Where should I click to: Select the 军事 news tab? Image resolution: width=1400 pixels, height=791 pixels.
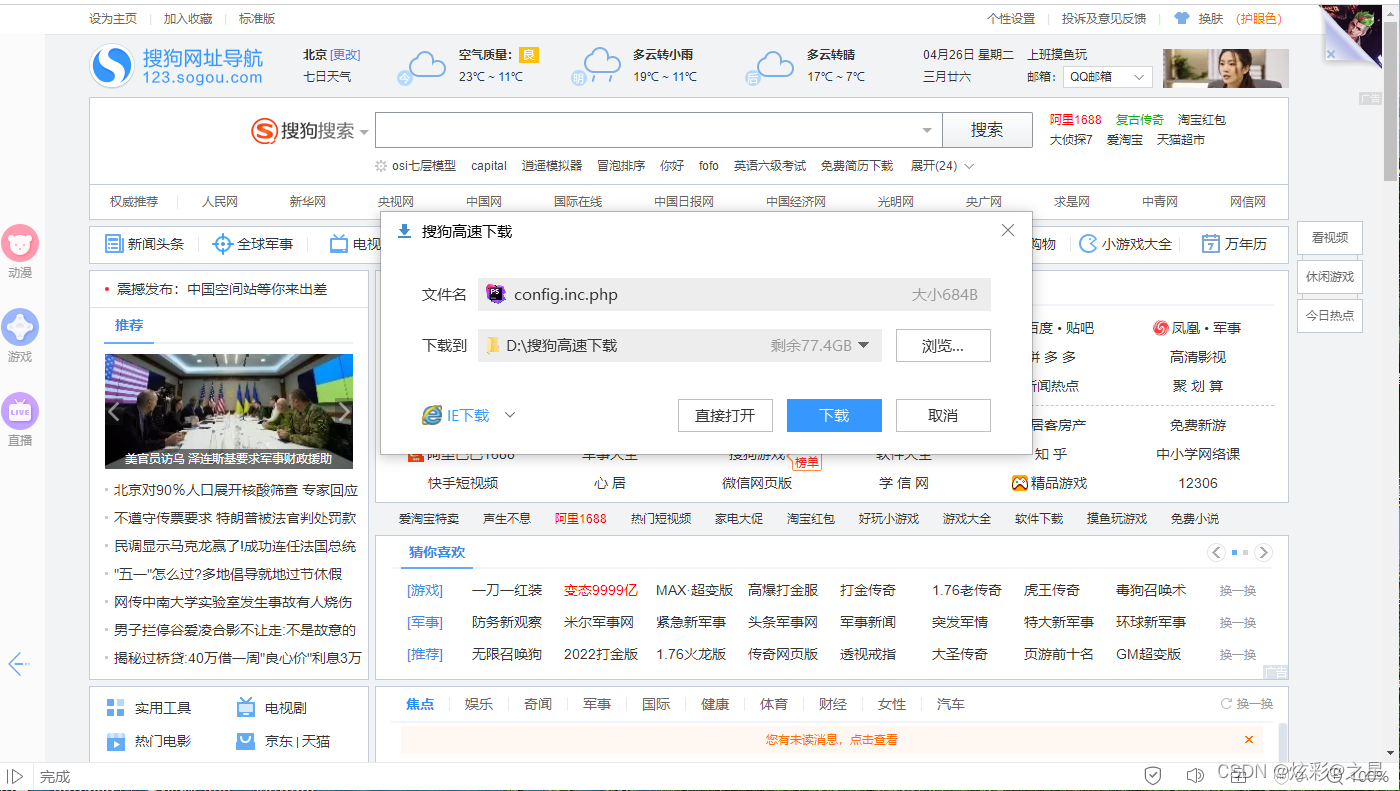click(x=597, y=705)
